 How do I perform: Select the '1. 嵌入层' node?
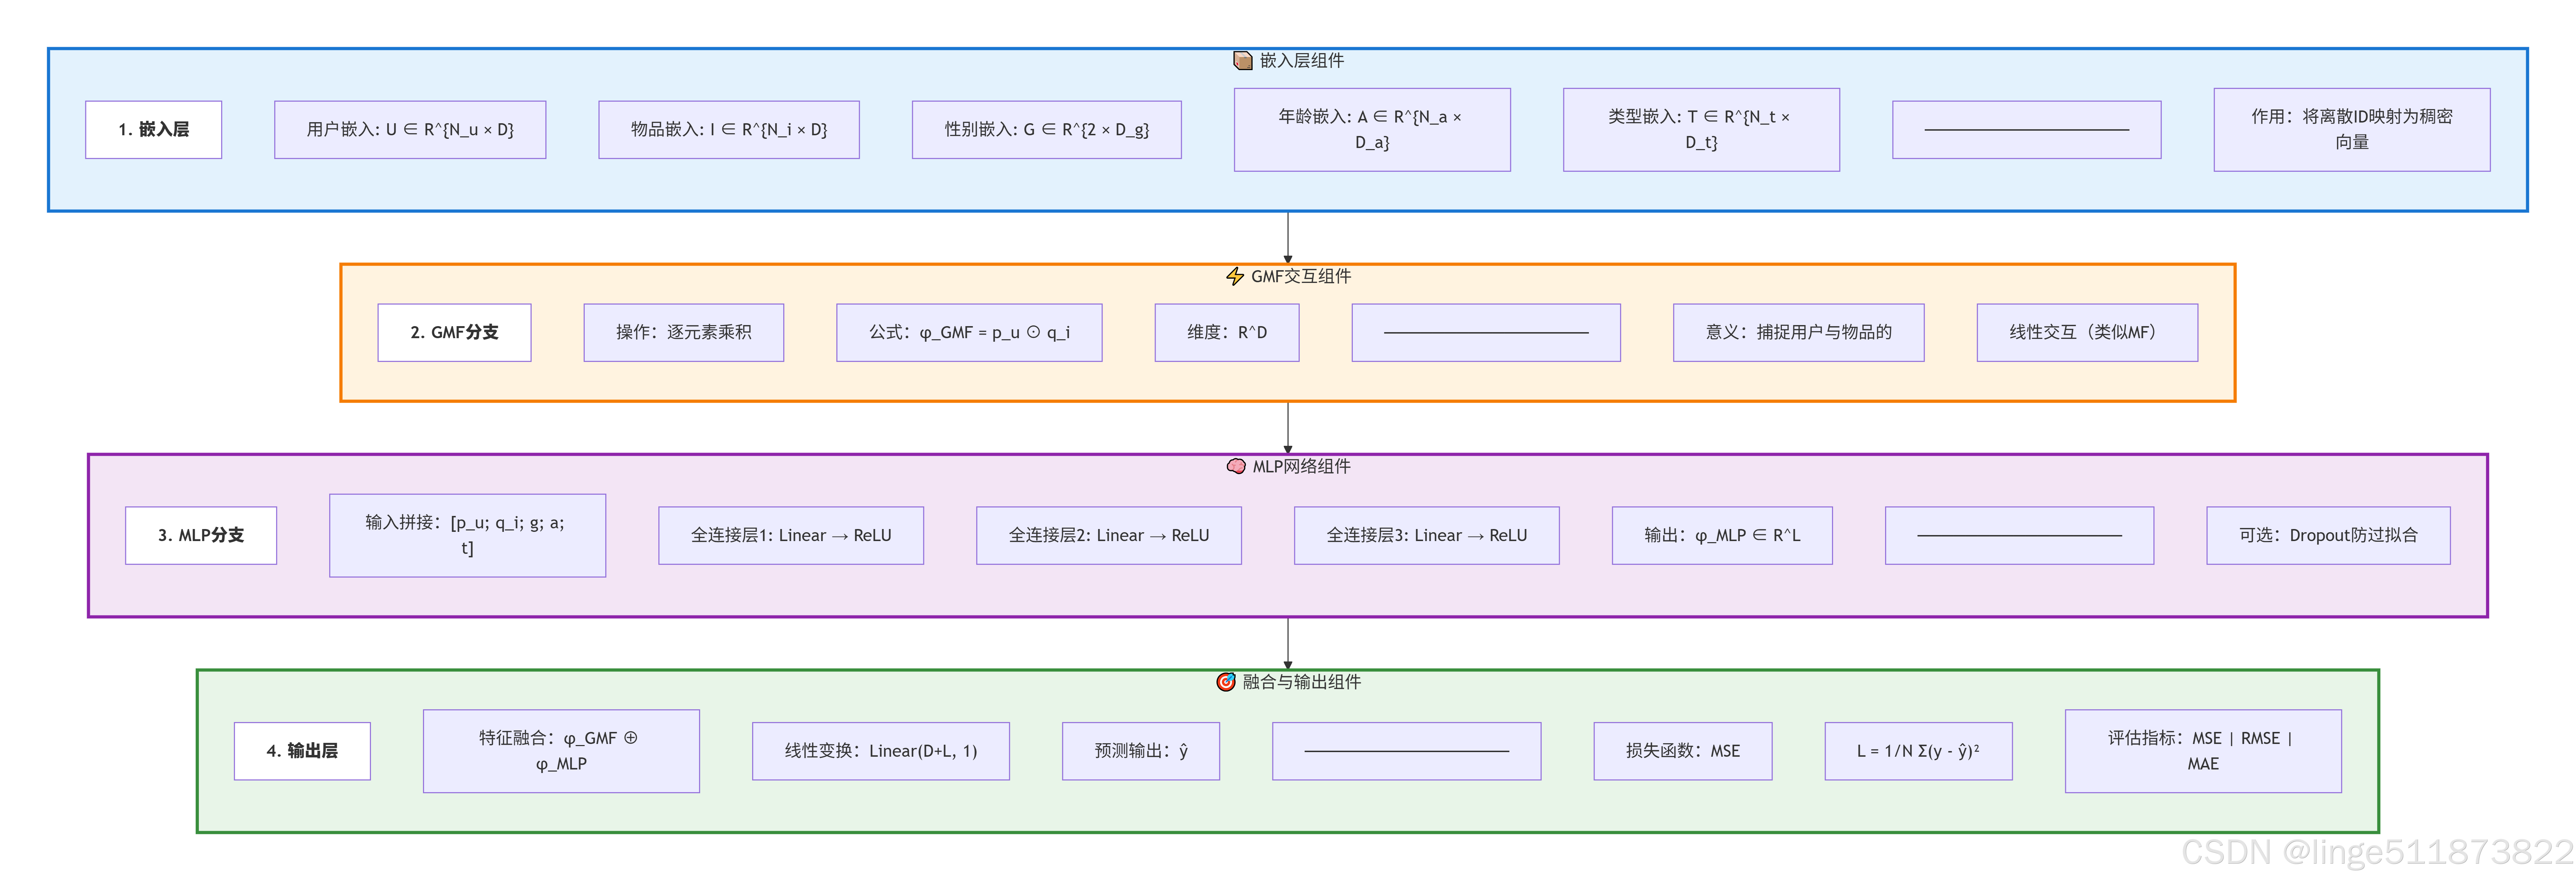coord(153,130)
